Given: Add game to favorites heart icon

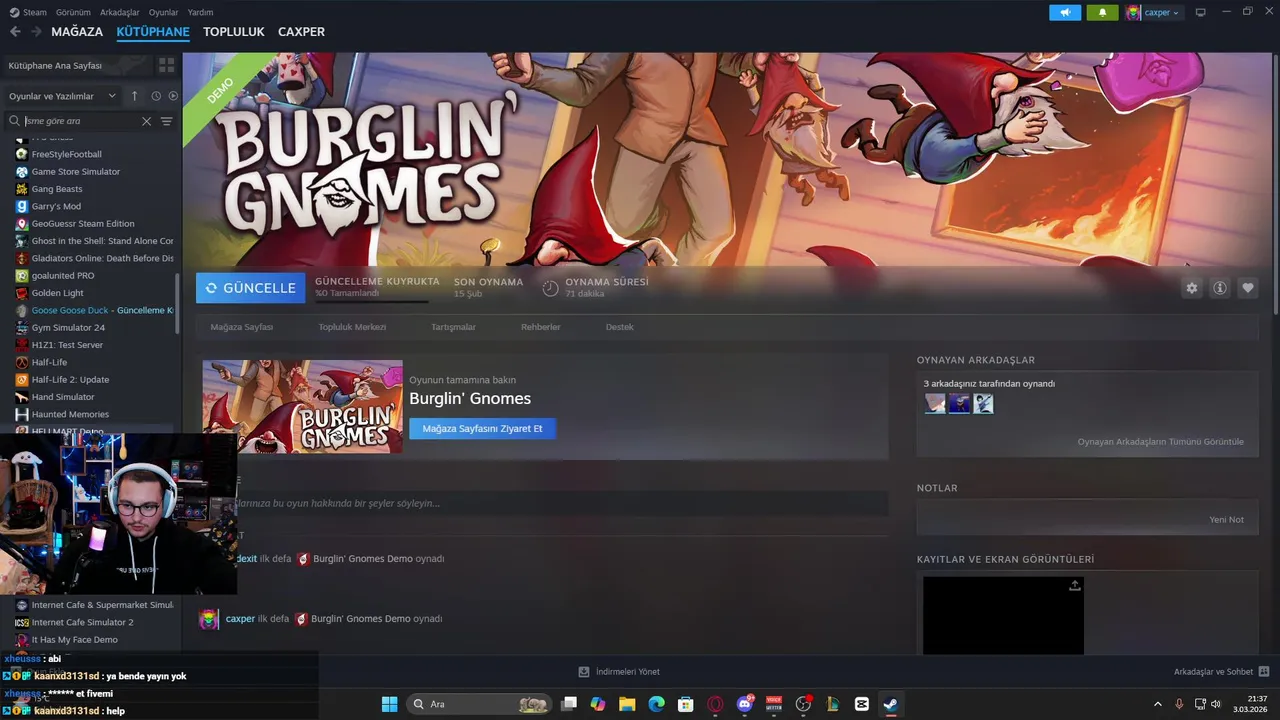Looking at the screenshot, I should tap(1248, 288).
